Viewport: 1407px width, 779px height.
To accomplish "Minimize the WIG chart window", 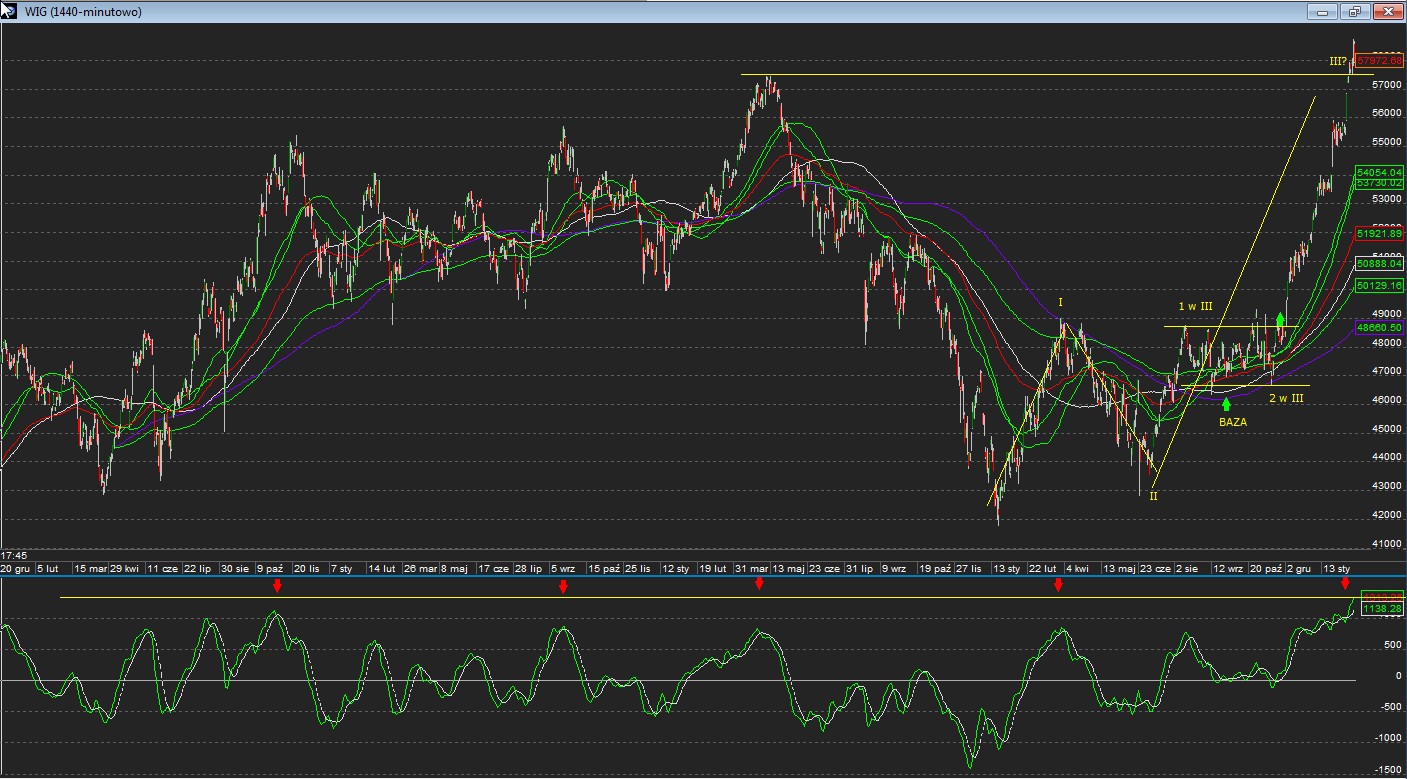I will (1323, 12).
